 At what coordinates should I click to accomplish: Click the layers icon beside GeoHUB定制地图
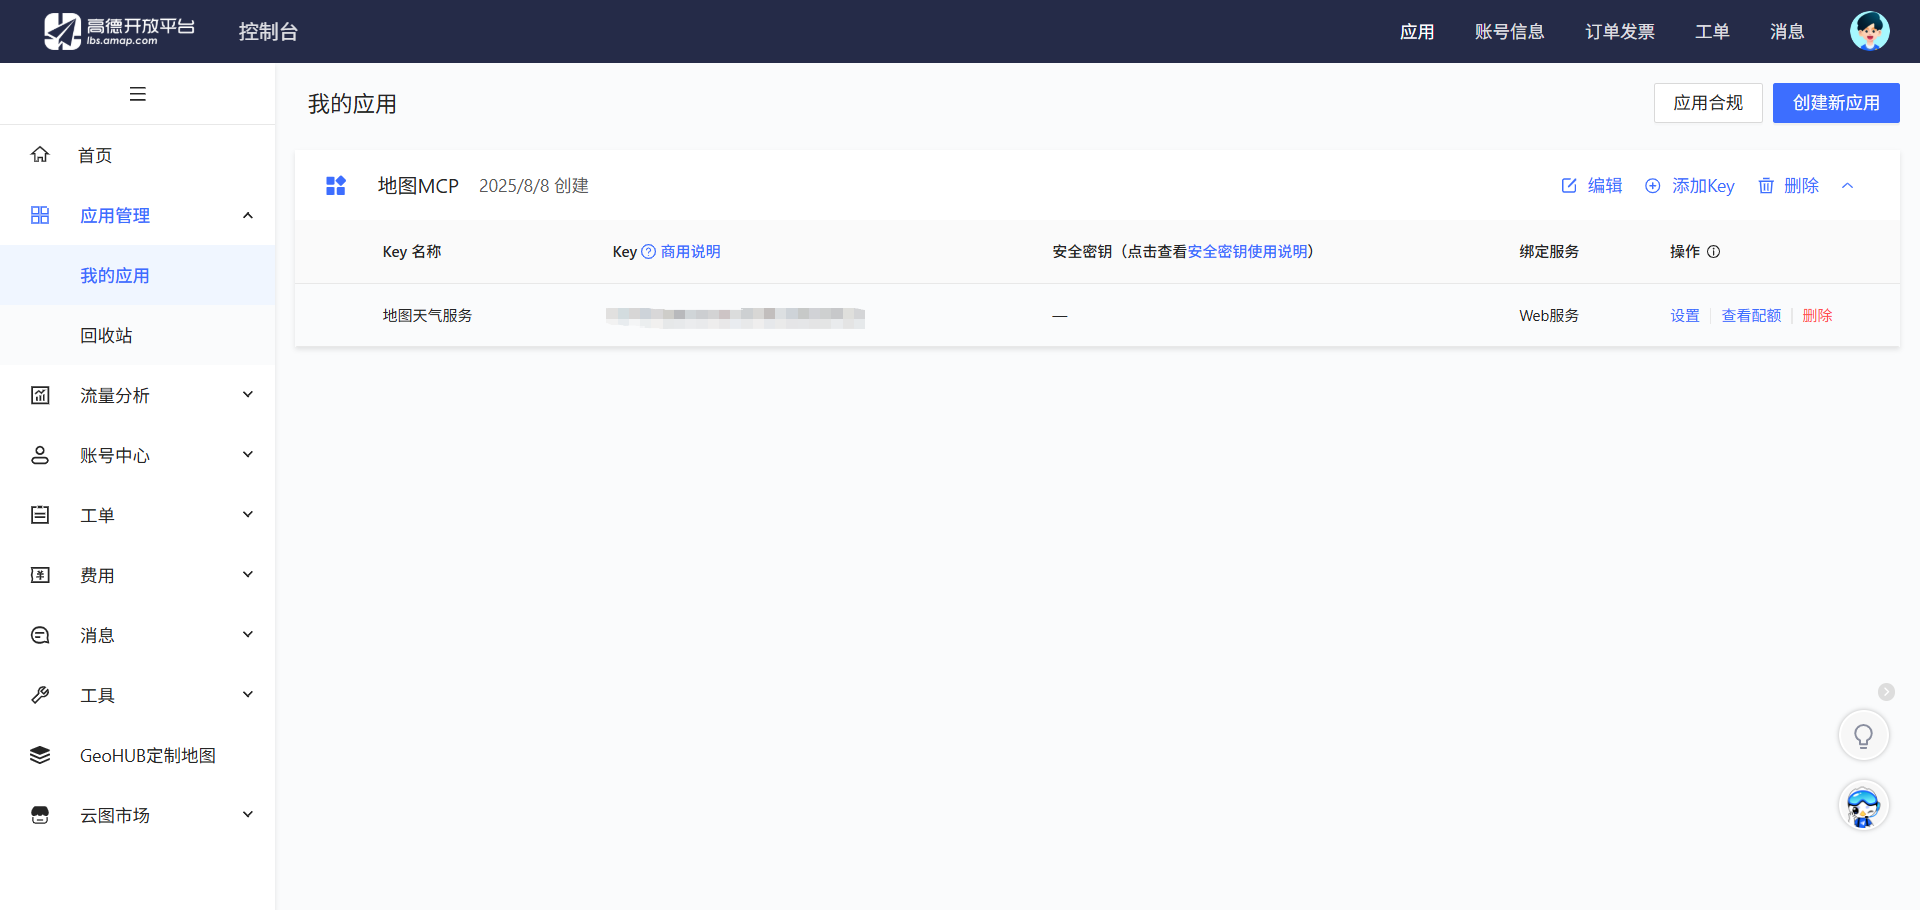40,755
